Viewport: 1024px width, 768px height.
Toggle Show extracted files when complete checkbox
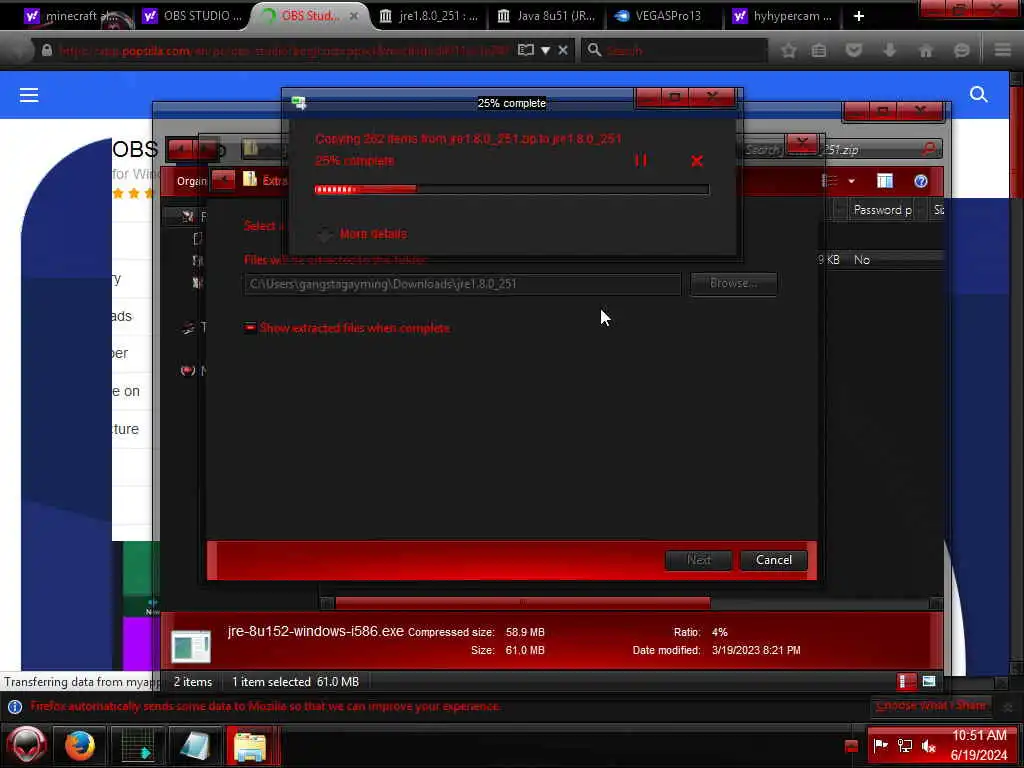(250, 328)
